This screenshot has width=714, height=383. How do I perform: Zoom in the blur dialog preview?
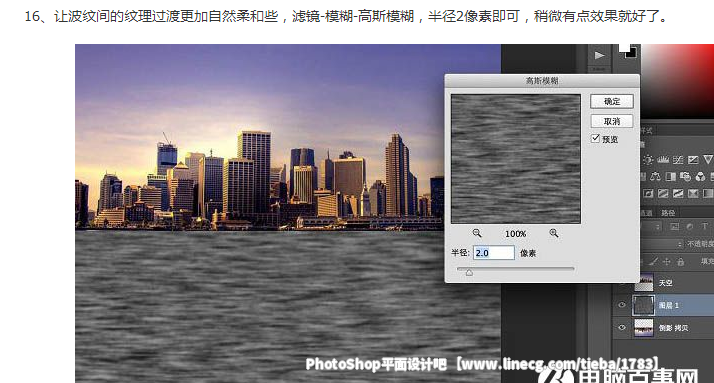click(x=554, y=233)
